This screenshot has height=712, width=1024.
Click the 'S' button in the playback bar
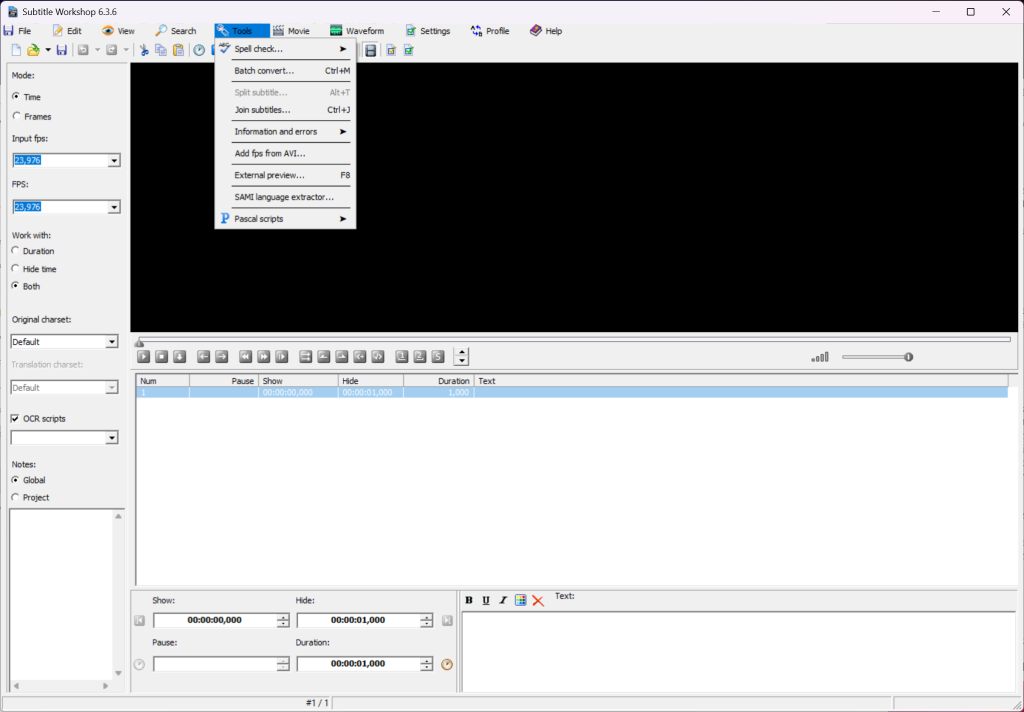(x=438, y=357)
